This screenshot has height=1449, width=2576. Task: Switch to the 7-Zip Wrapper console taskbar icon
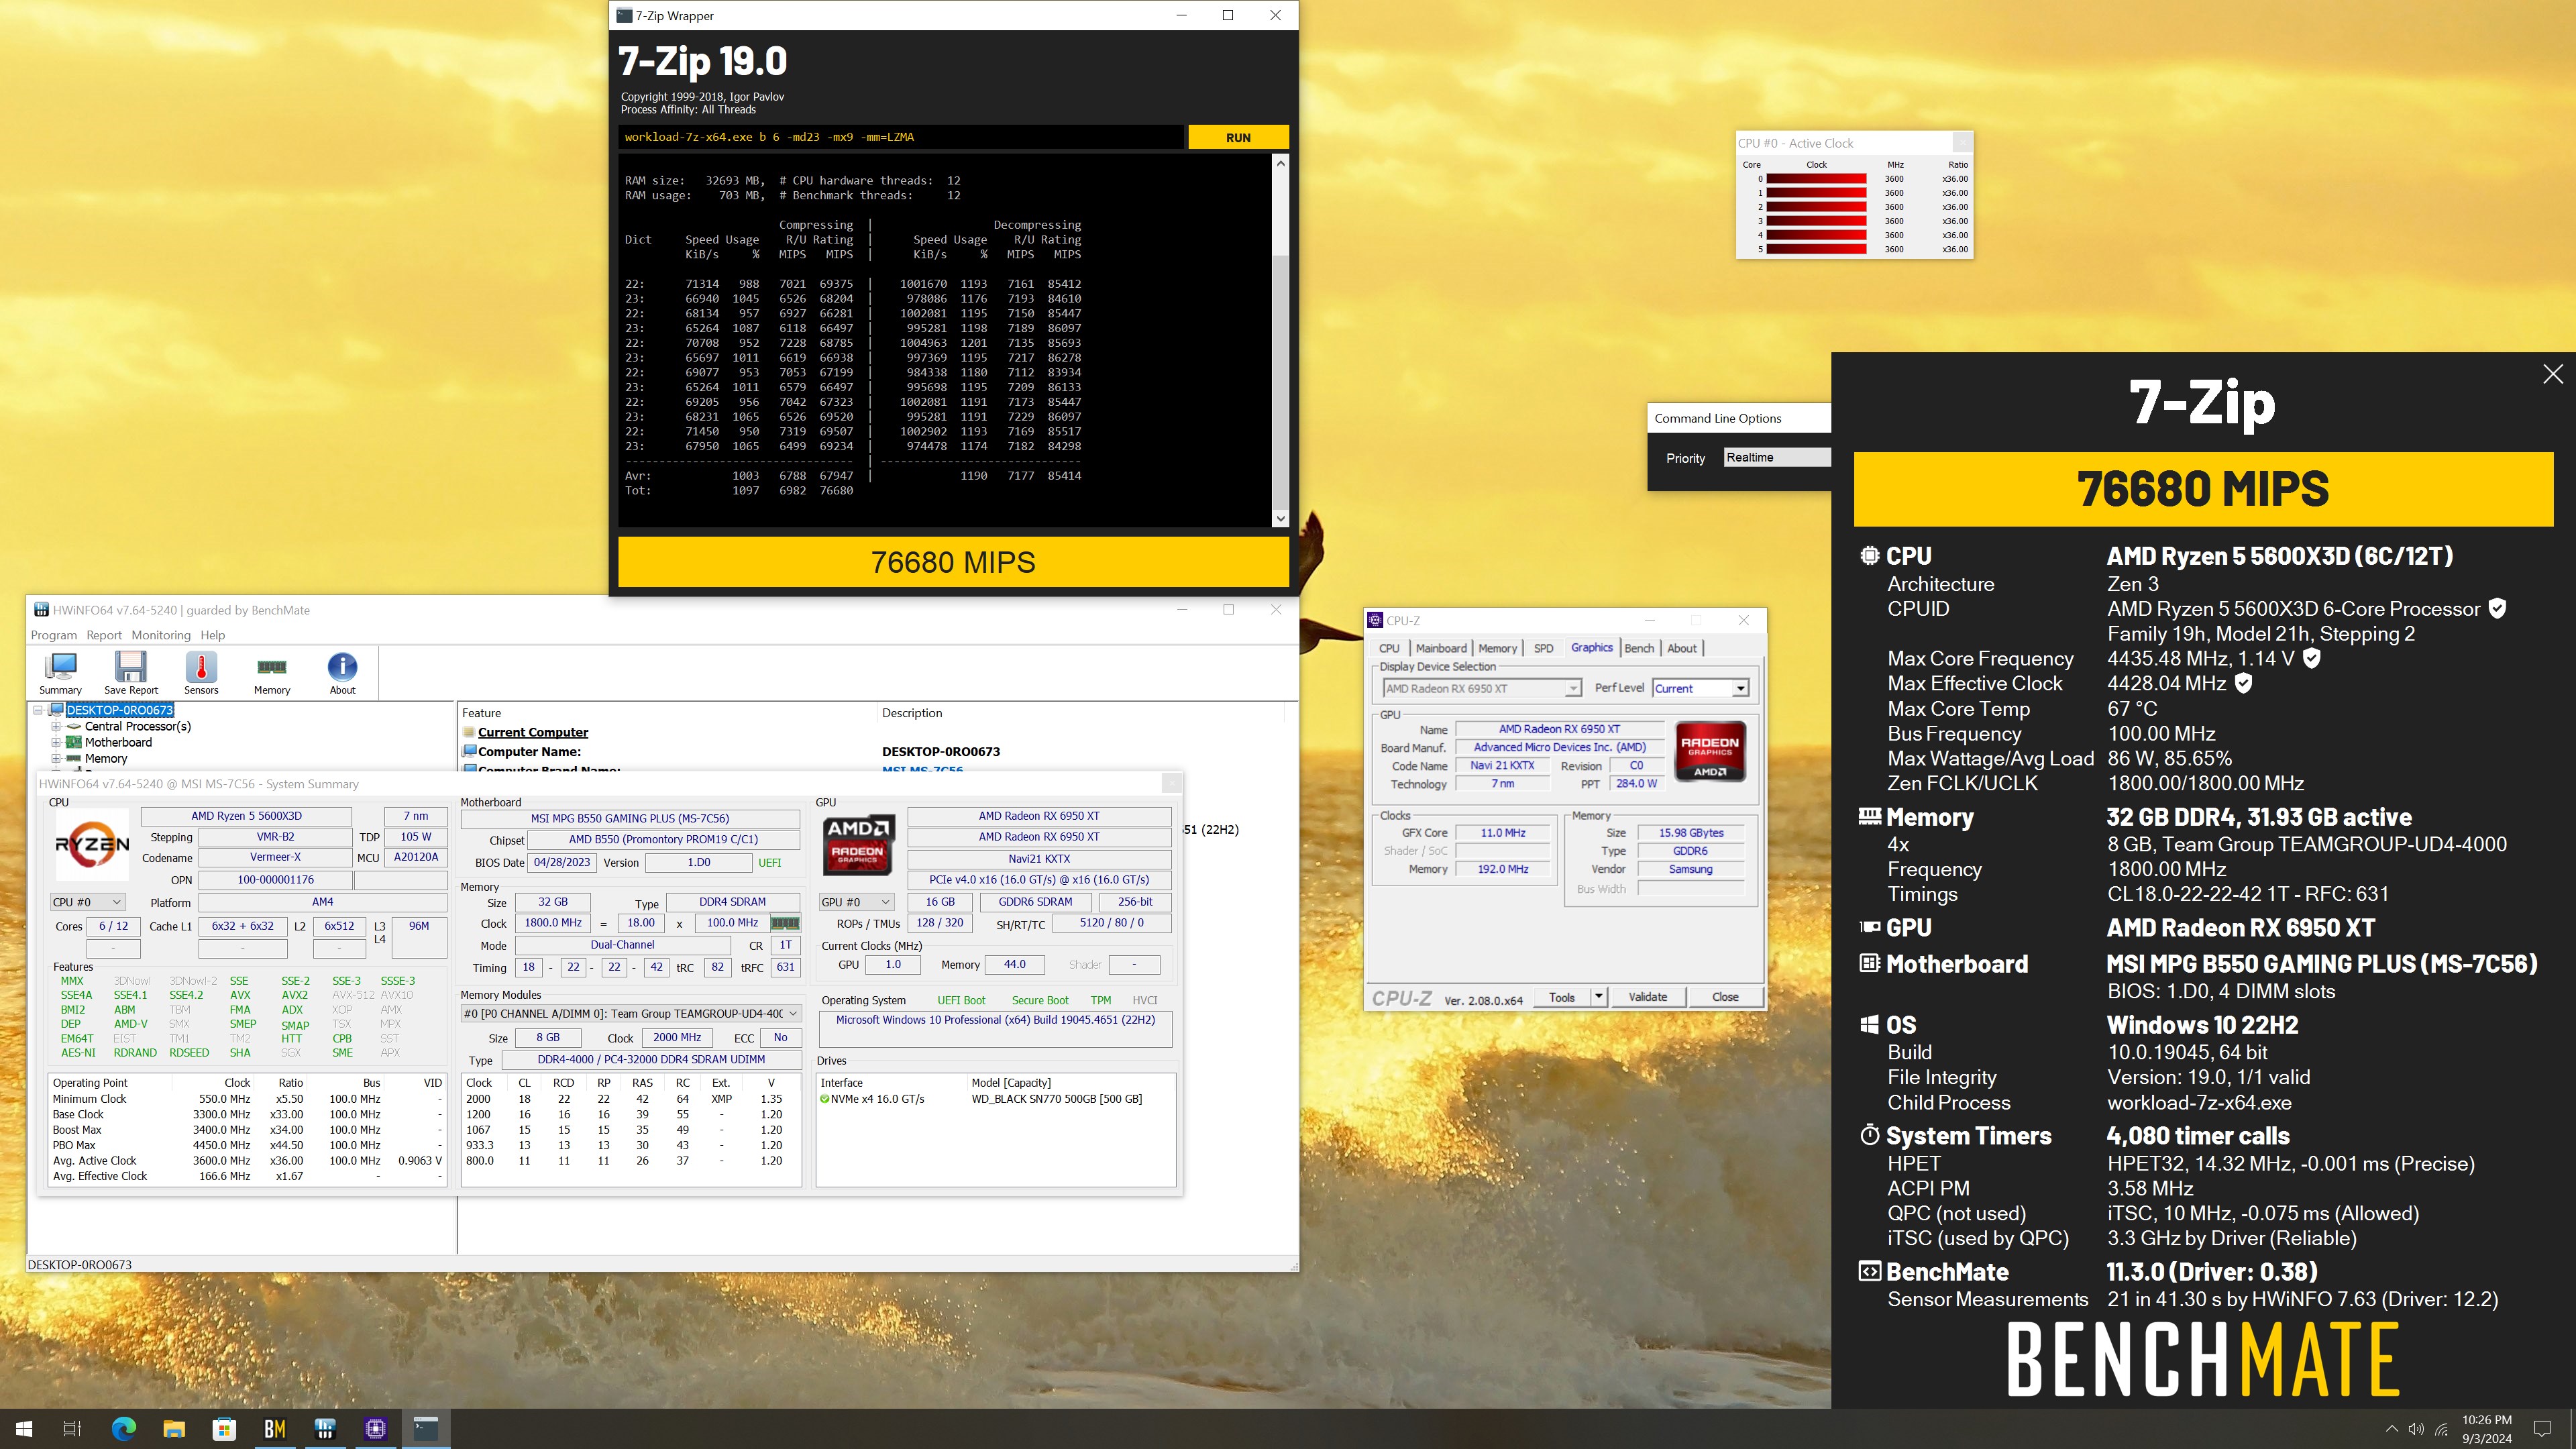coord(426,1428)
